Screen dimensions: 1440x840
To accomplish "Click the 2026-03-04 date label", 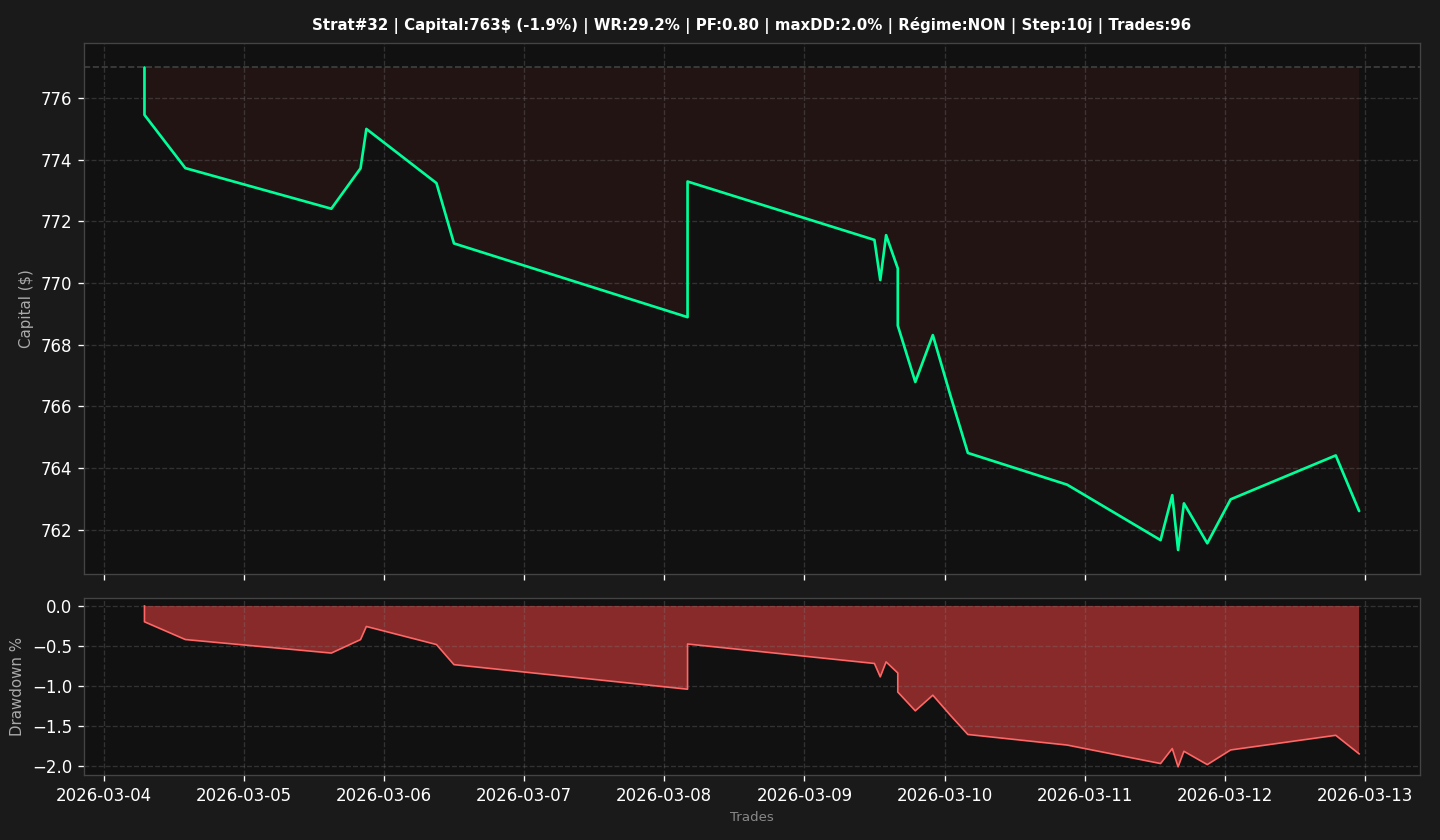I will pyautogui.click(x=104, y=795).
